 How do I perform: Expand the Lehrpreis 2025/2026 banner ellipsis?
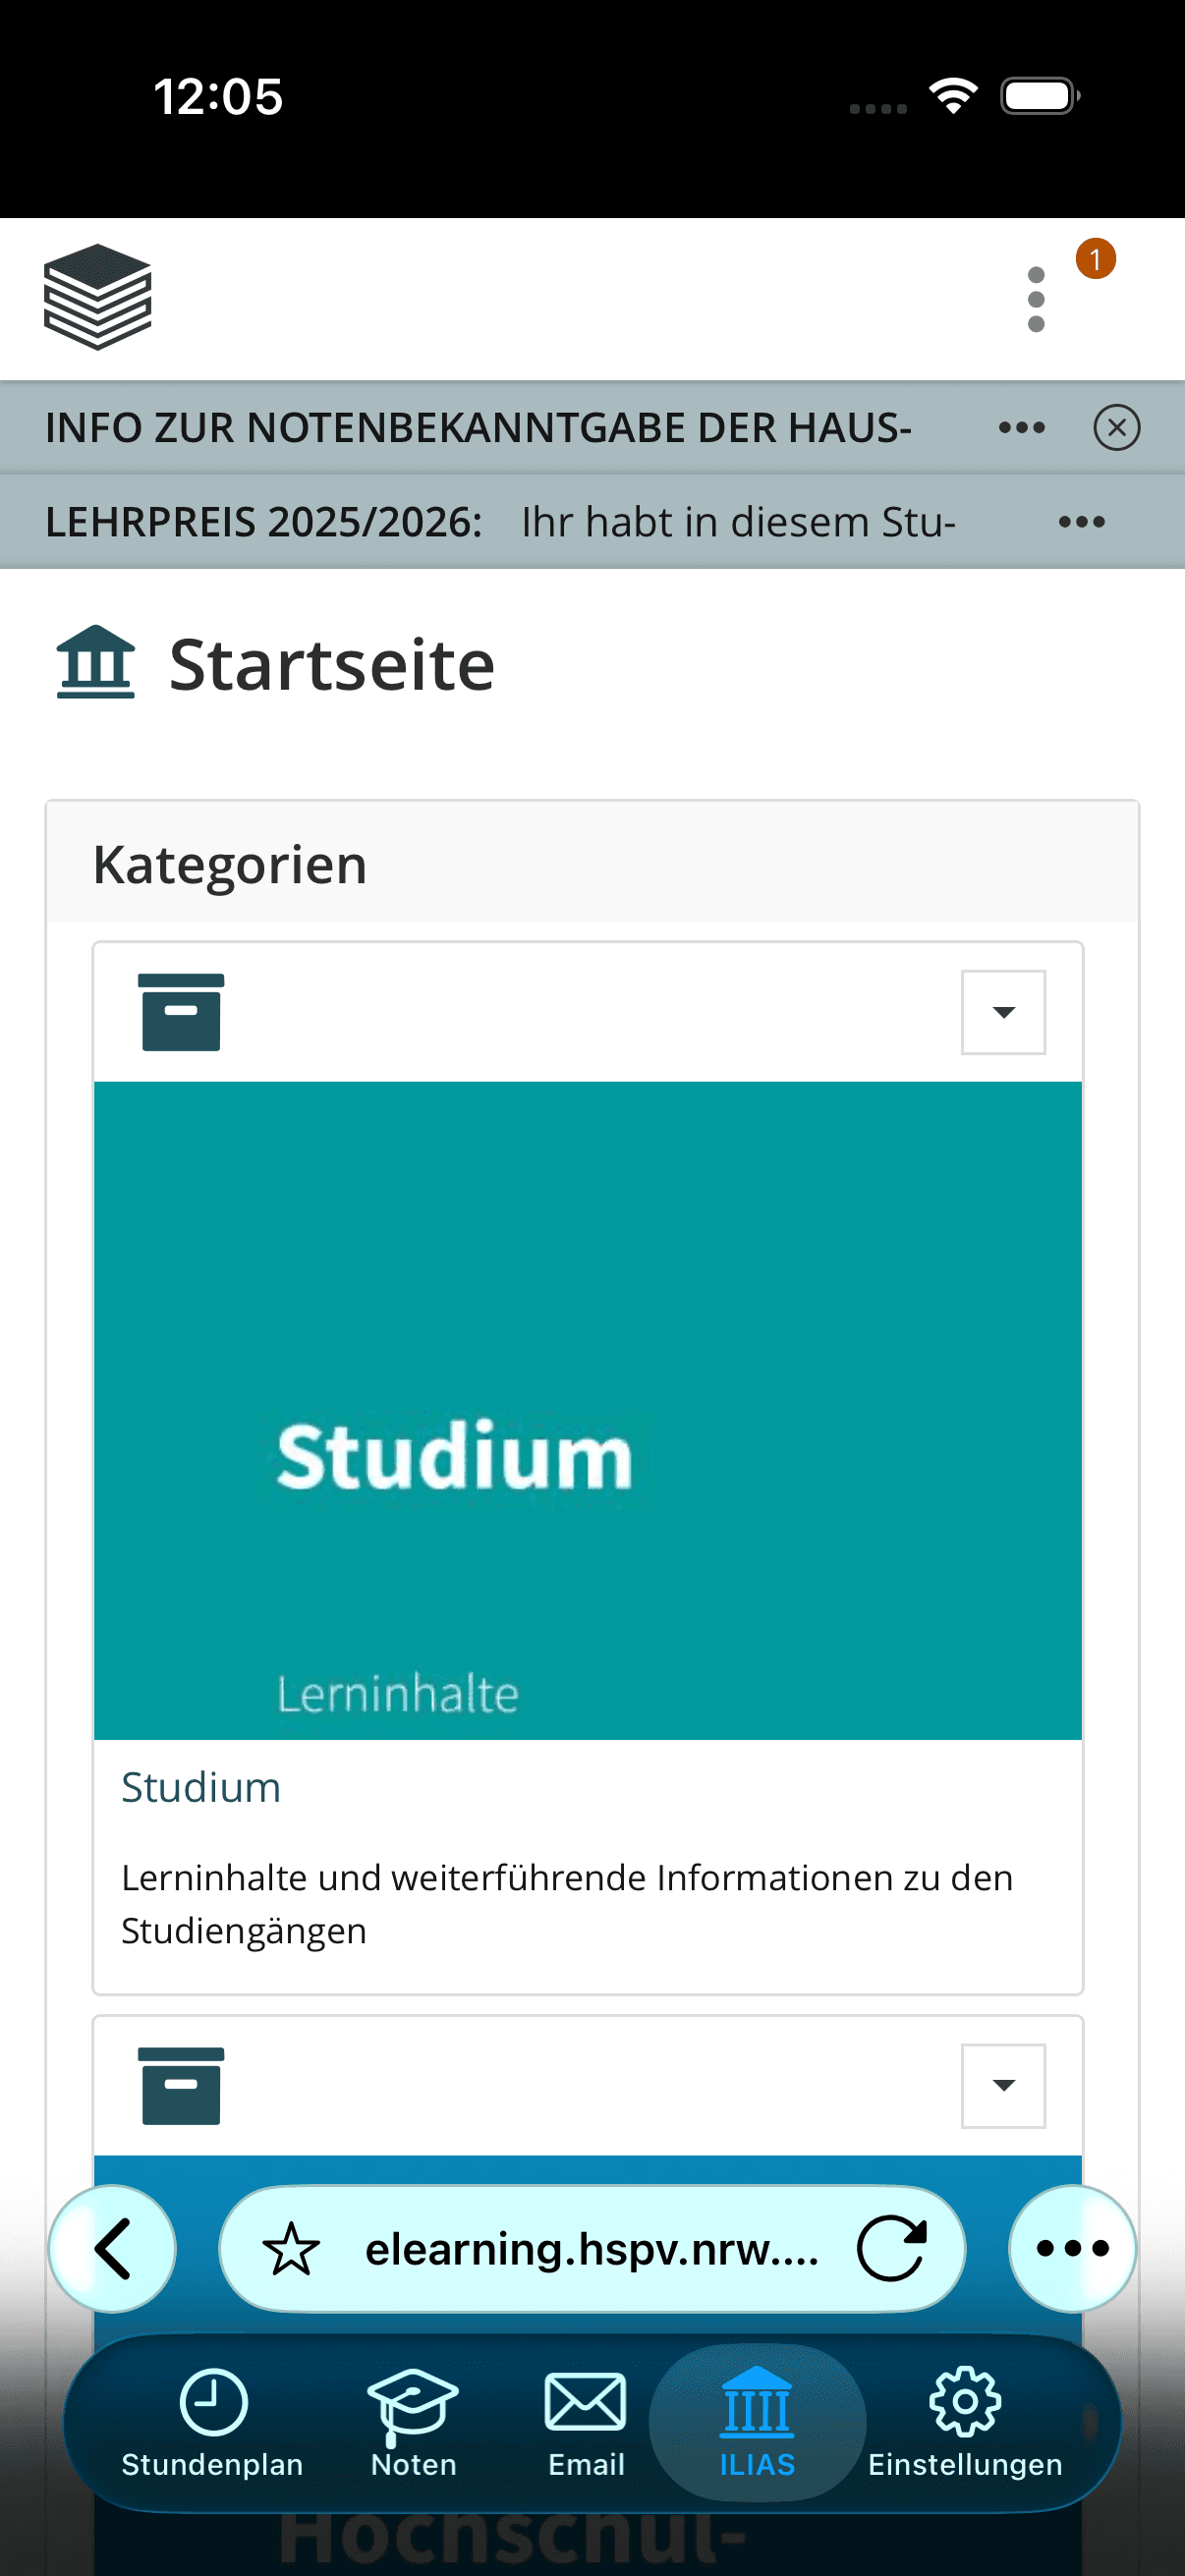click(1081, 522)
